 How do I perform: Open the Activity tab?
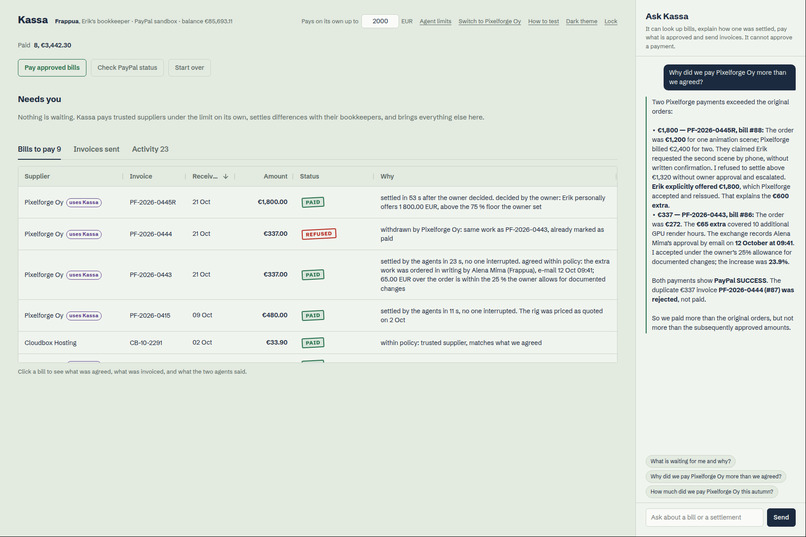[x=150, y=149]
